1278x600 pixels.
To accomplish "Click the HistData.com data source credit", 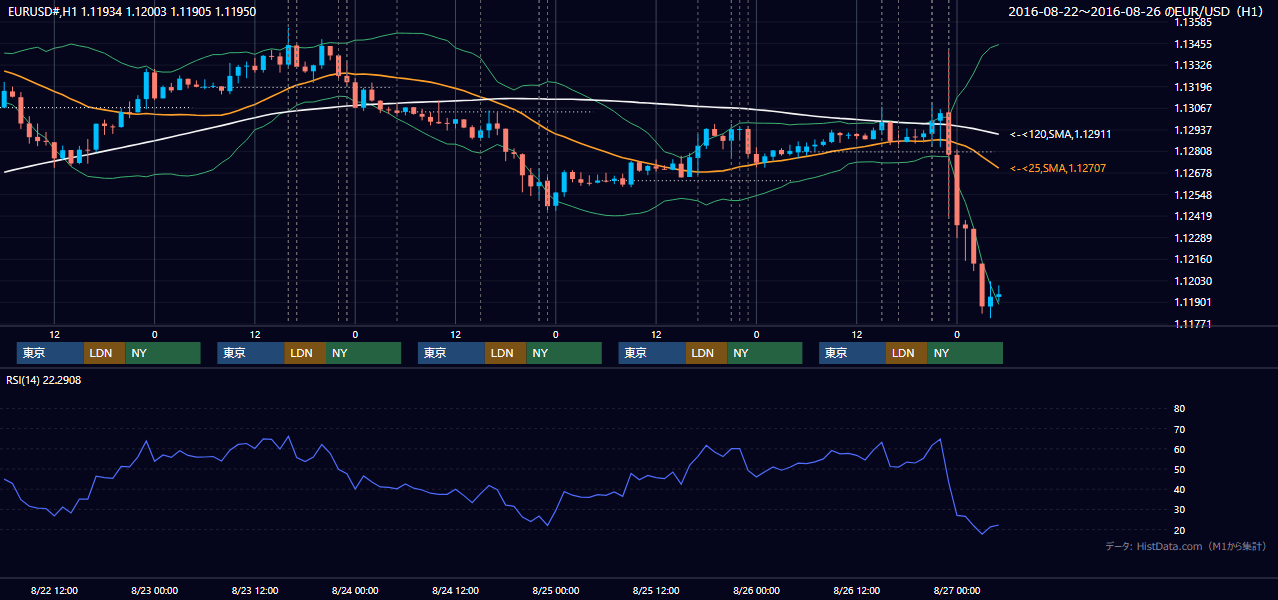I will (x=1186, y=546).
